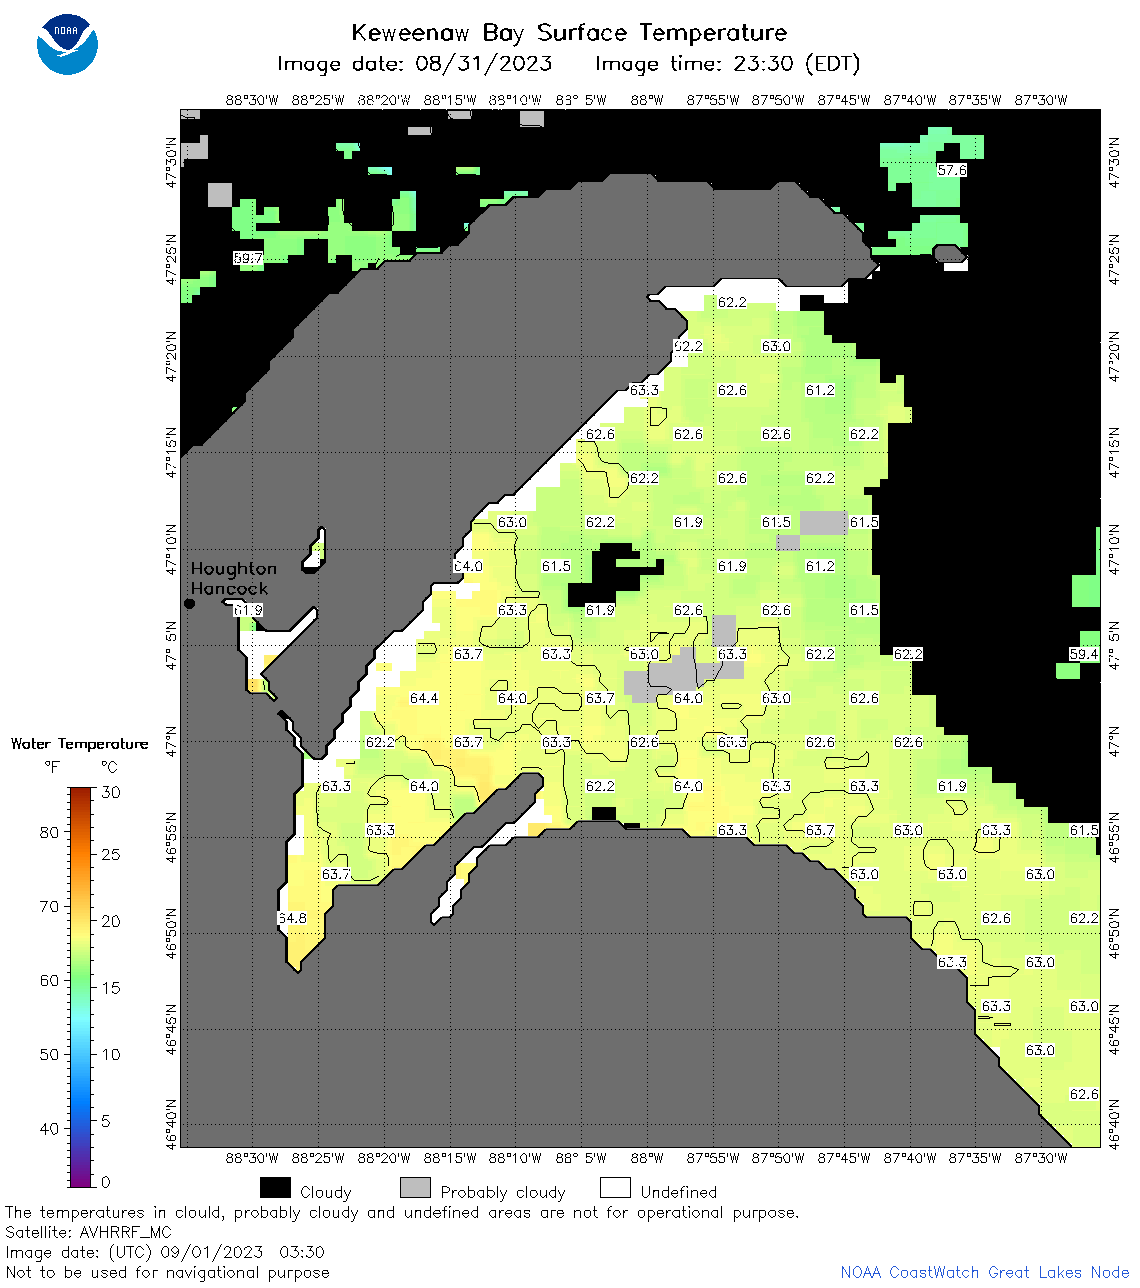The width and height of the screenshot is (1140, 1288).
Task: Click the NOAA logo emblem
Action: (67, 44)
